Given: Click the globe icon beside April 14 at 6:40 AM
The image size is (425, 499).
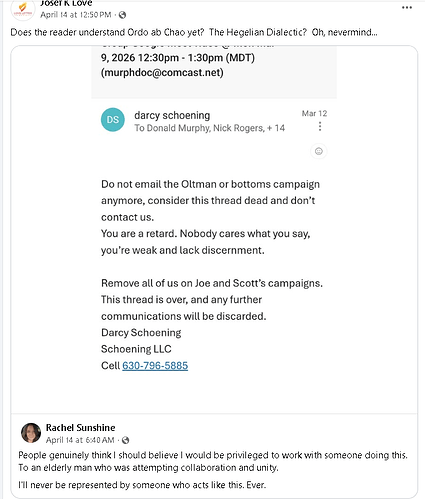Looking at the screenshot, I should pyautogui.click(x=125, y=440).
